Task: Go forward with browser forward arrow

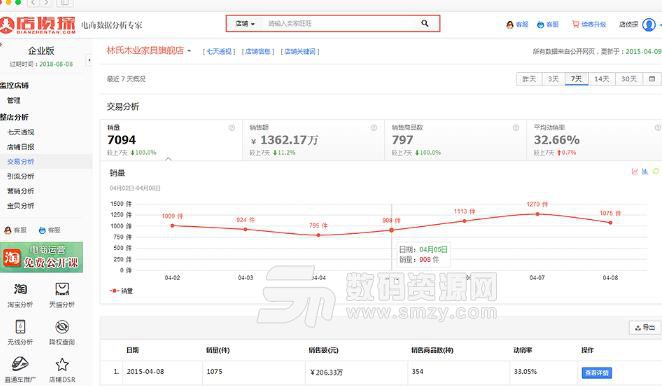Action: pos(46,3)
